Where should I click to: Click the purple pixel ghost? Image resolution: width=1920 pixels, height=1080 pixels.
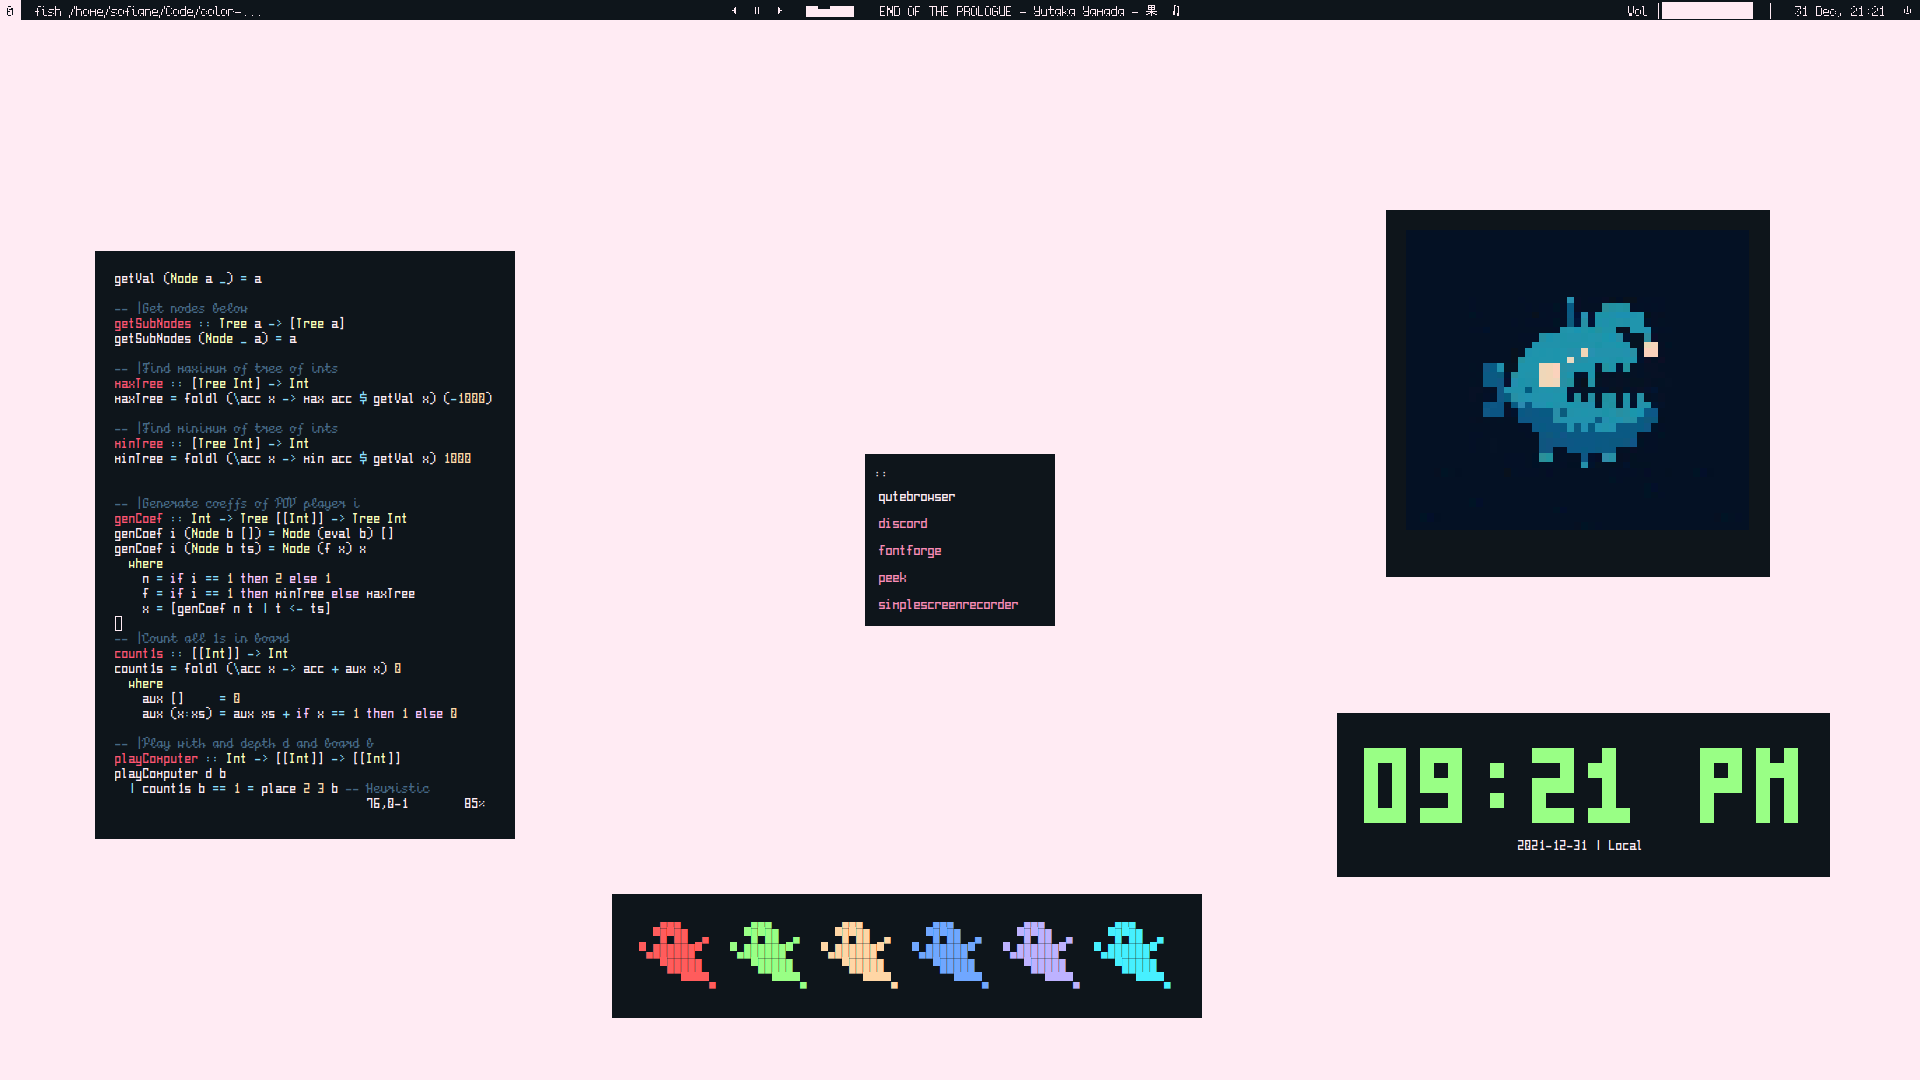[x=1041, y=954]
